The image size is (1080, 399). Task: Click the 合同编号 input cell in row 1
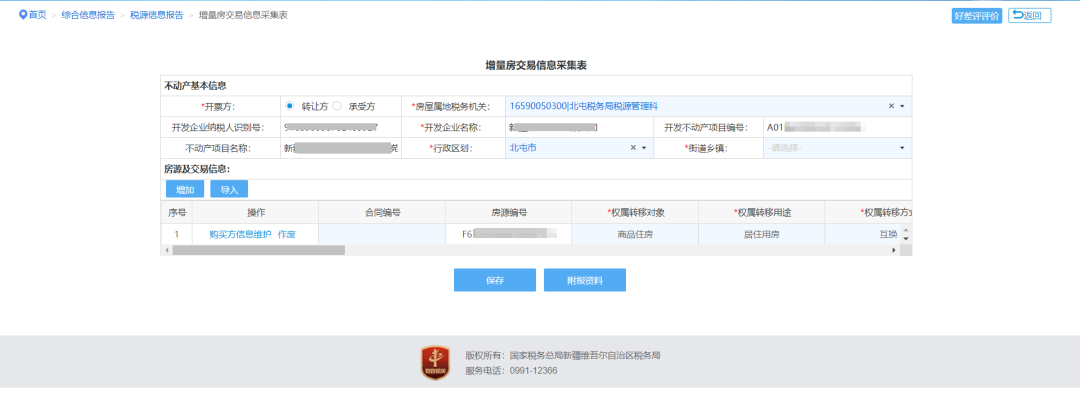(382, 234)
